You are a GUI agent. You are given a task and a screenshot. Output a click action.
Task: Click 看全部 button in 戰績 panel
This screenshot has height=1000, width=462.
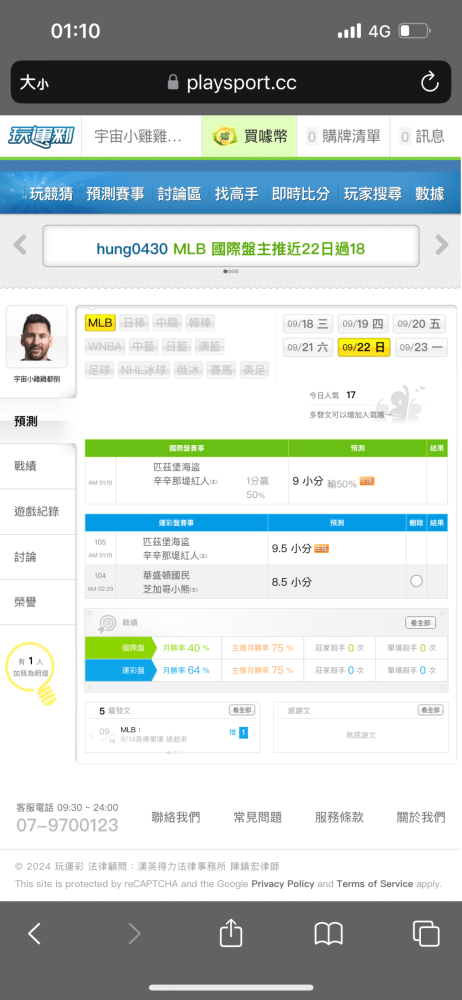[421, 623]
